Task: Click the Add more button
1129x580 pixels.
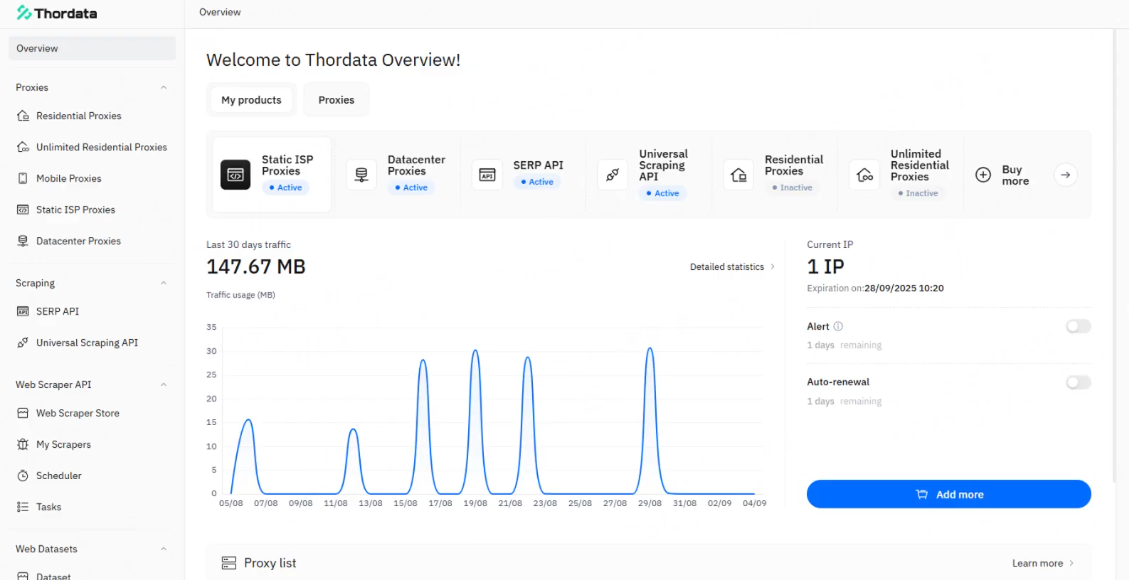Action: pyautogui.click(x=949, y=494)
